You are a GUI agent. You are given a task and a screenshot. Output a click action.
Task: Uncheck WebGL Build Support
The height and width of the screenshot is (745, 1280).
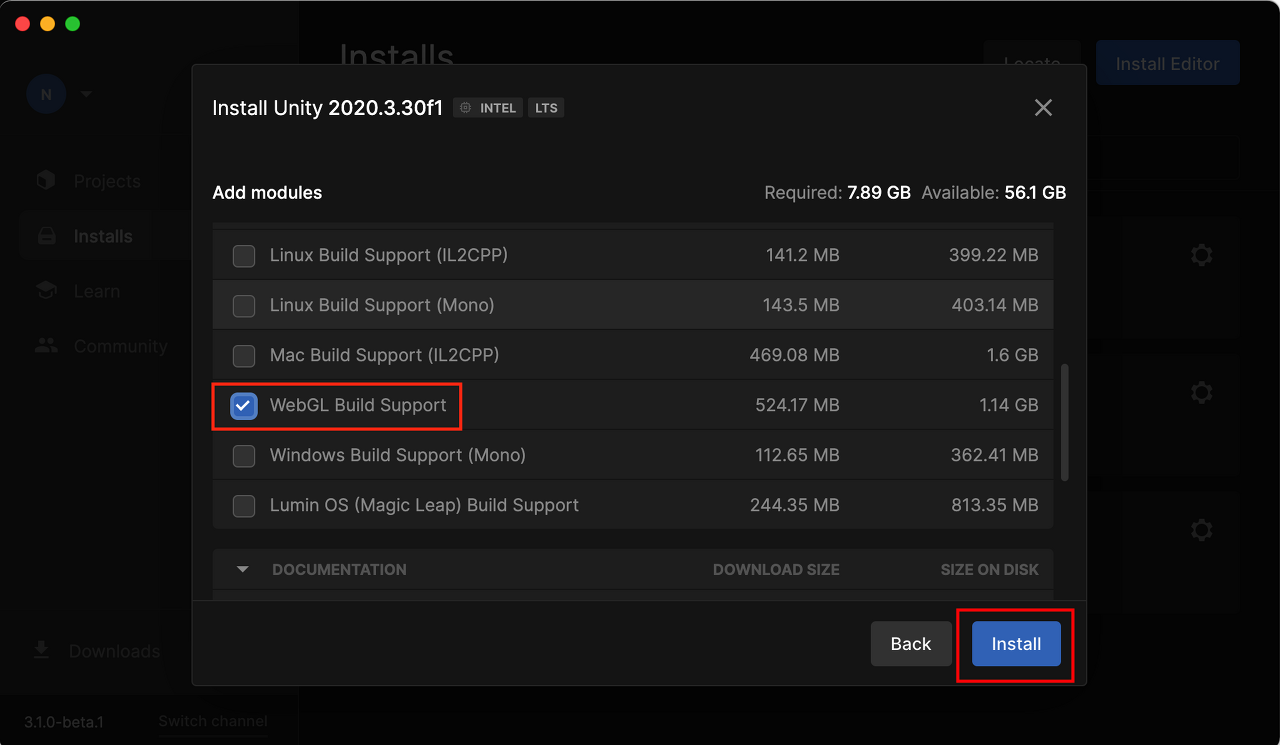243,405
